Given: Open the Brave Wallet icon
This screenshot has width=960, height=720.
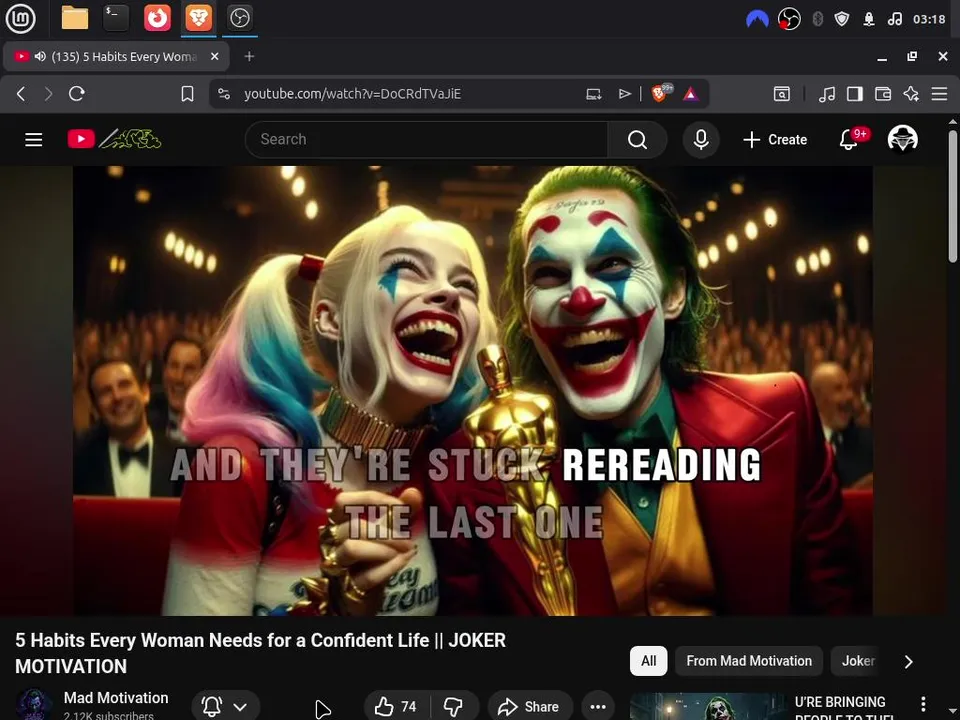Looking at the screenshot, I should 882,94.
